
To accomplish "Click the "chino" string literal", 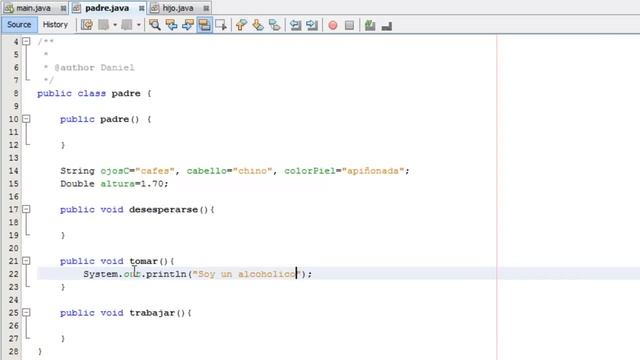I will tap(253, 171).
